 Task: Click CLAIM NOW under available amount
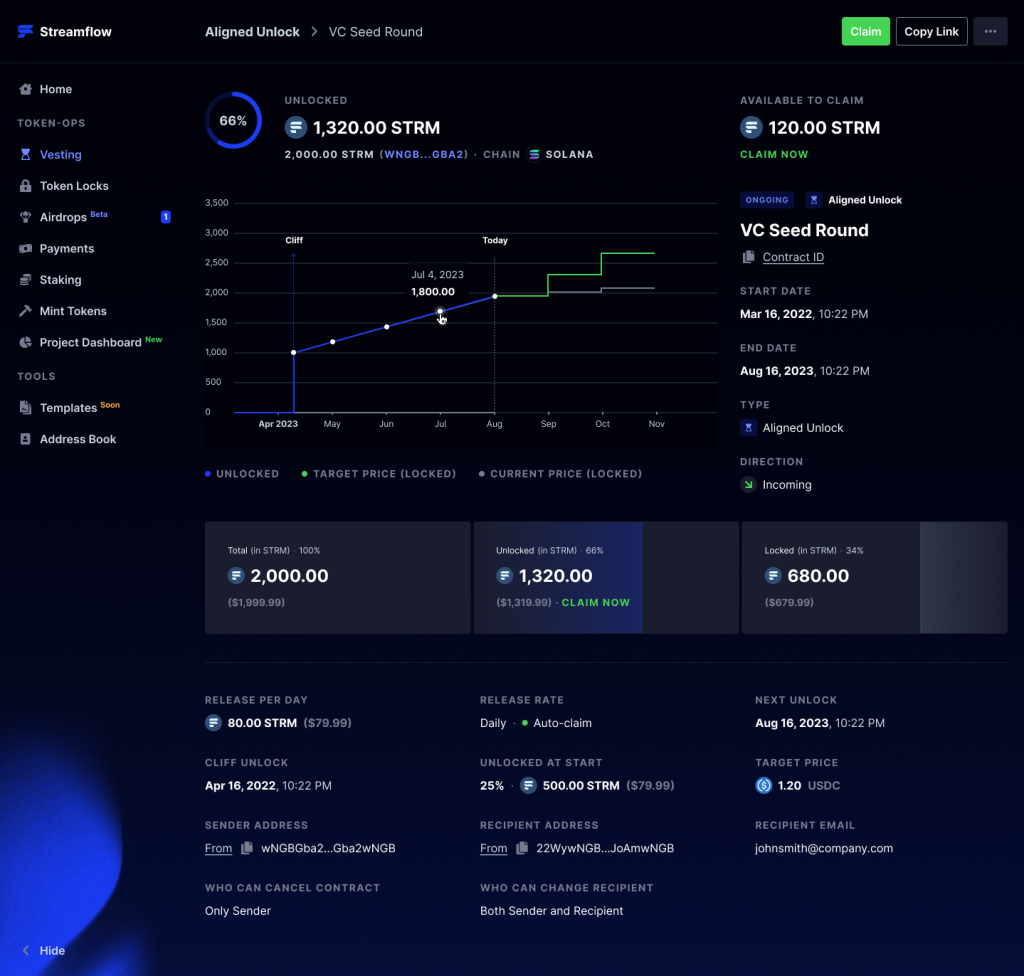tap(774, 155)
